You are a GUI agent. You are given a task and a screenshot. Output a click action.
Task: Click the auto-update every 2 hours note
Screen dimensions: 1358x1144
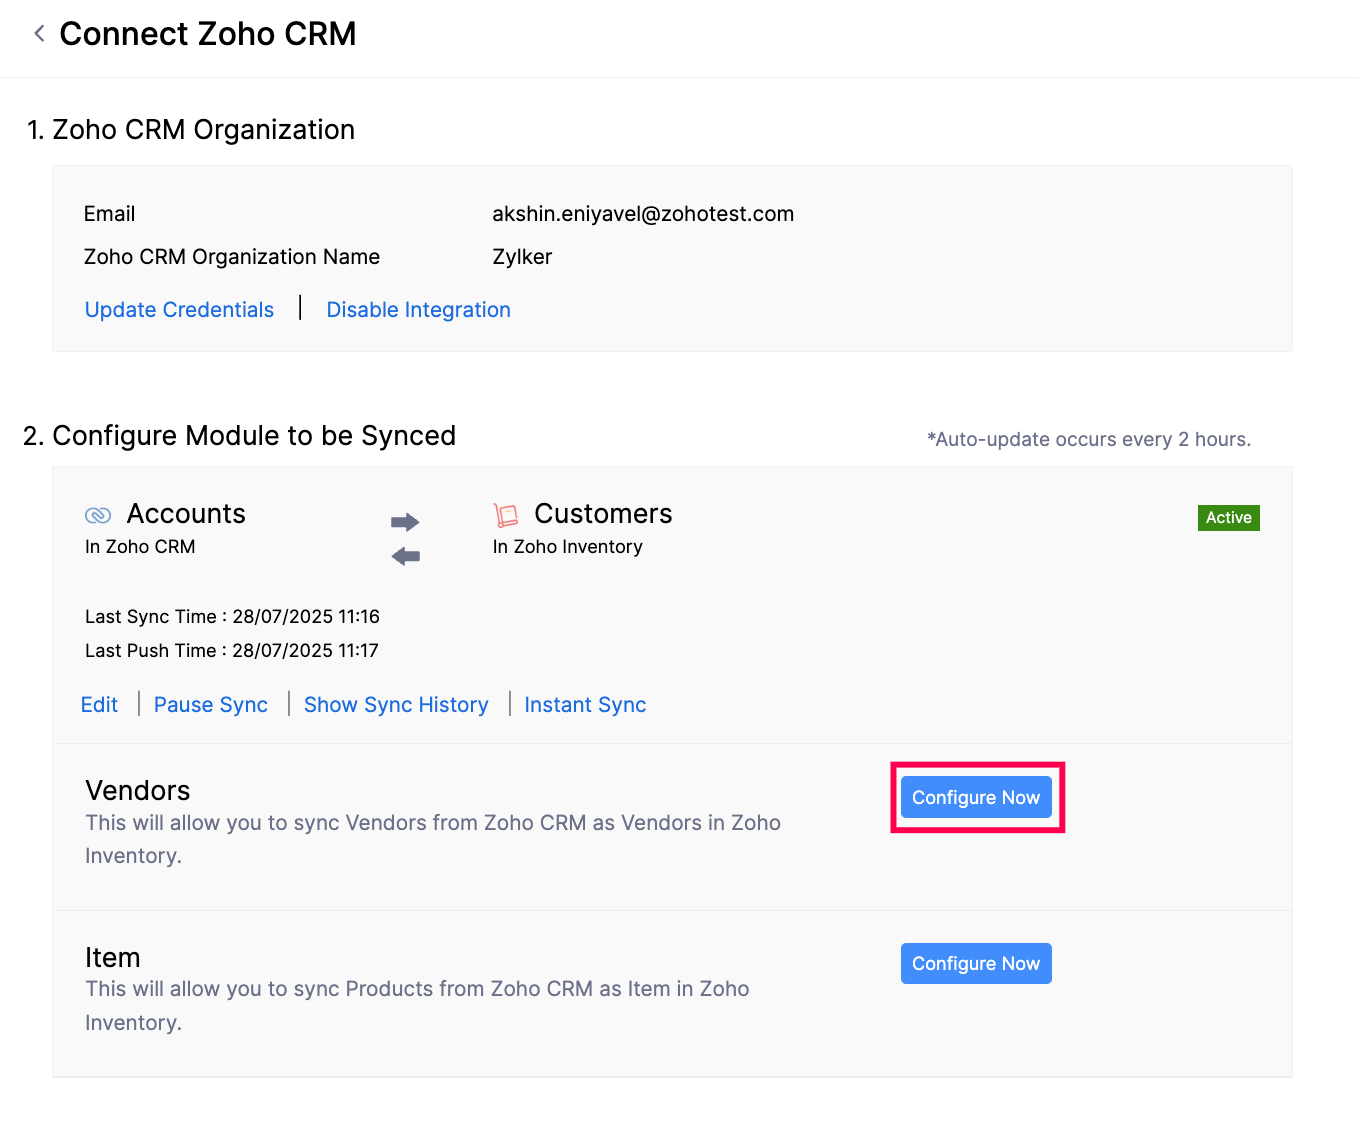[x=1089, y=439]
